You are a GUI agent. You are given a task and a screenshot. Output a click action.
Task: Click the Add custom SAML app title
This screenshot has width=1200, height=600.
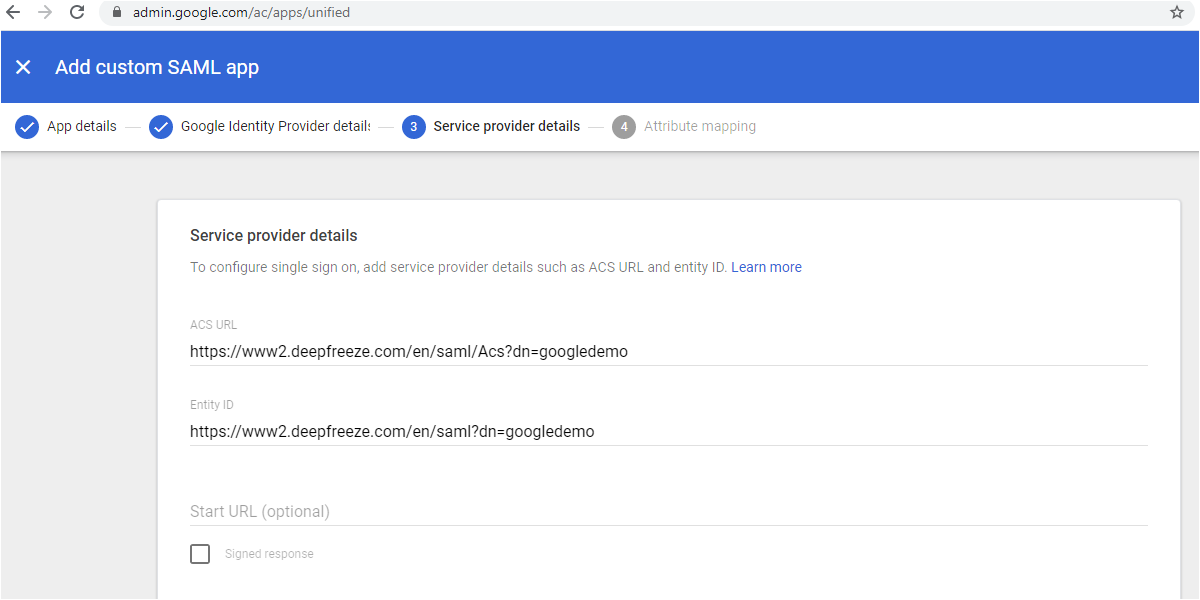point(157,67)
